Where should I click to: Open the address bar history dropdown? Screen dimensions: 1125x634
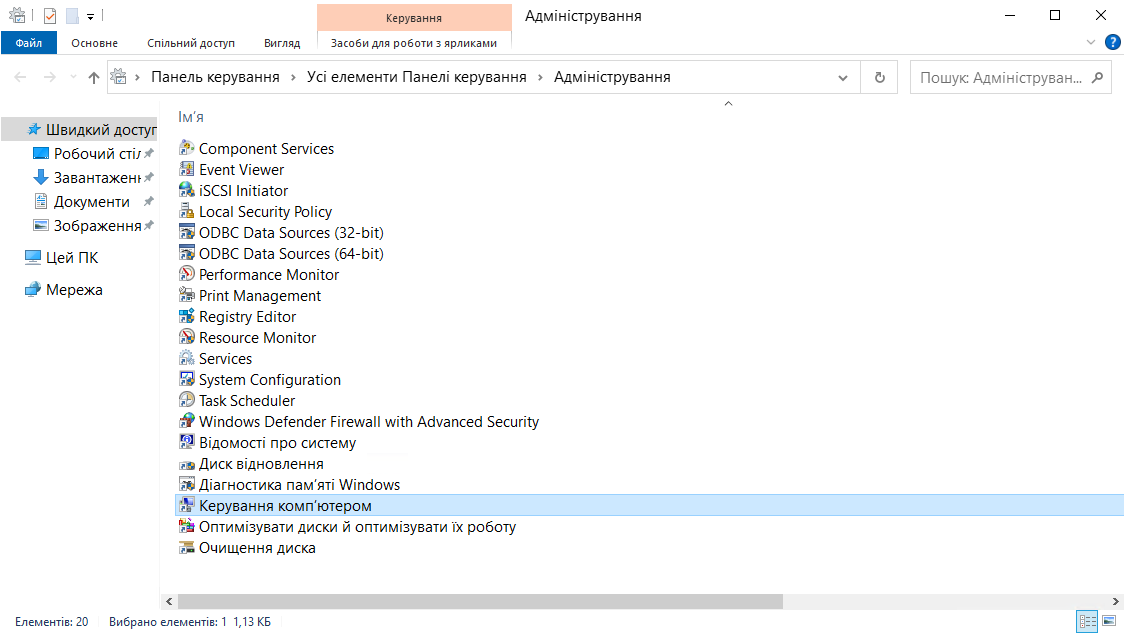click(x=844, y=77)
